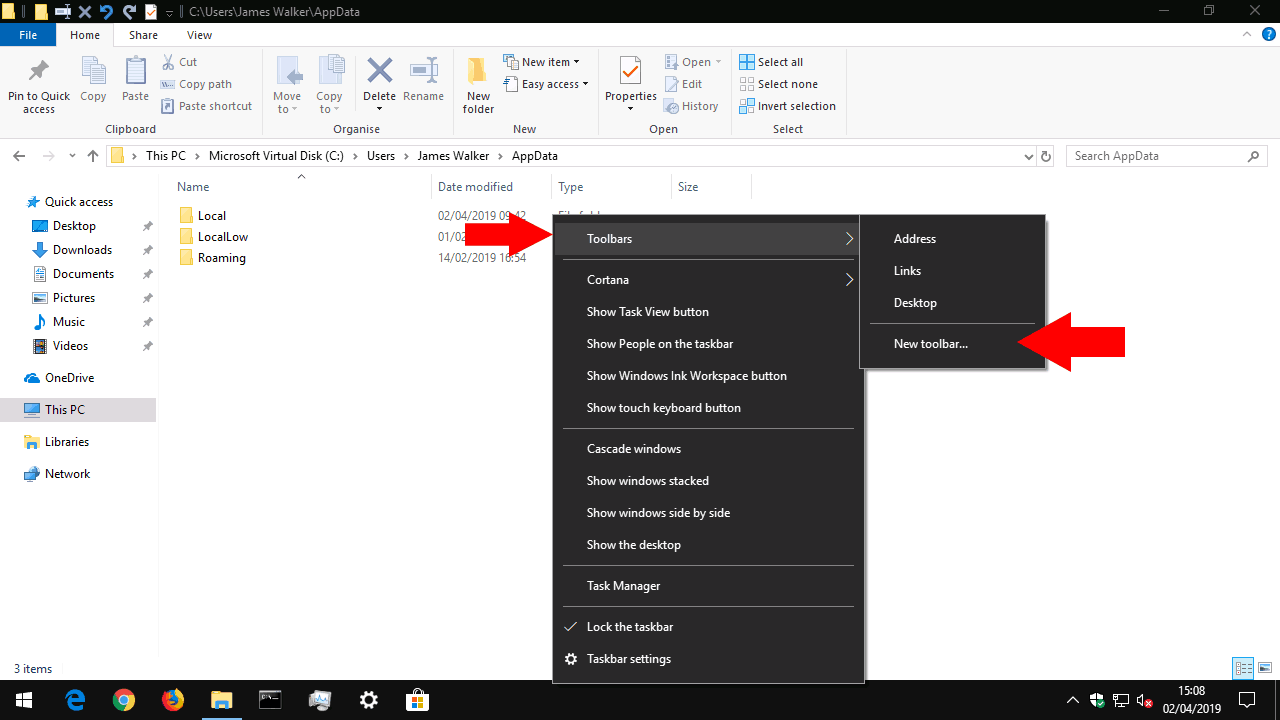1280x720 pixels.
Task: Toggle Lock the taskbar option
Action: pos(630,627)
